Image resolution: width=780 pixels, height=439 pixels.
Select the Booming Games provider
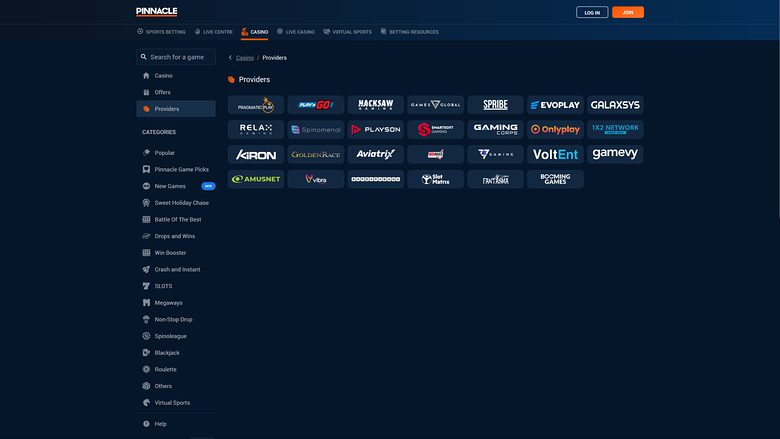coord(555,179)
